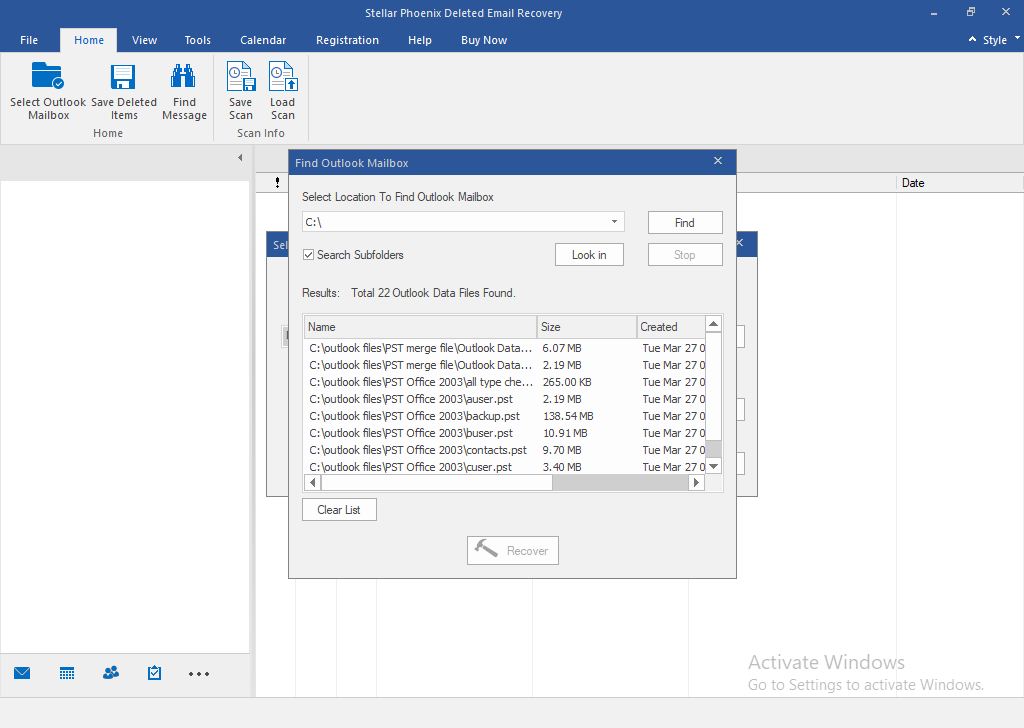Click the Clear List button
The height and width of the screenshot is (728, 1024).
(x=339, y=510)
